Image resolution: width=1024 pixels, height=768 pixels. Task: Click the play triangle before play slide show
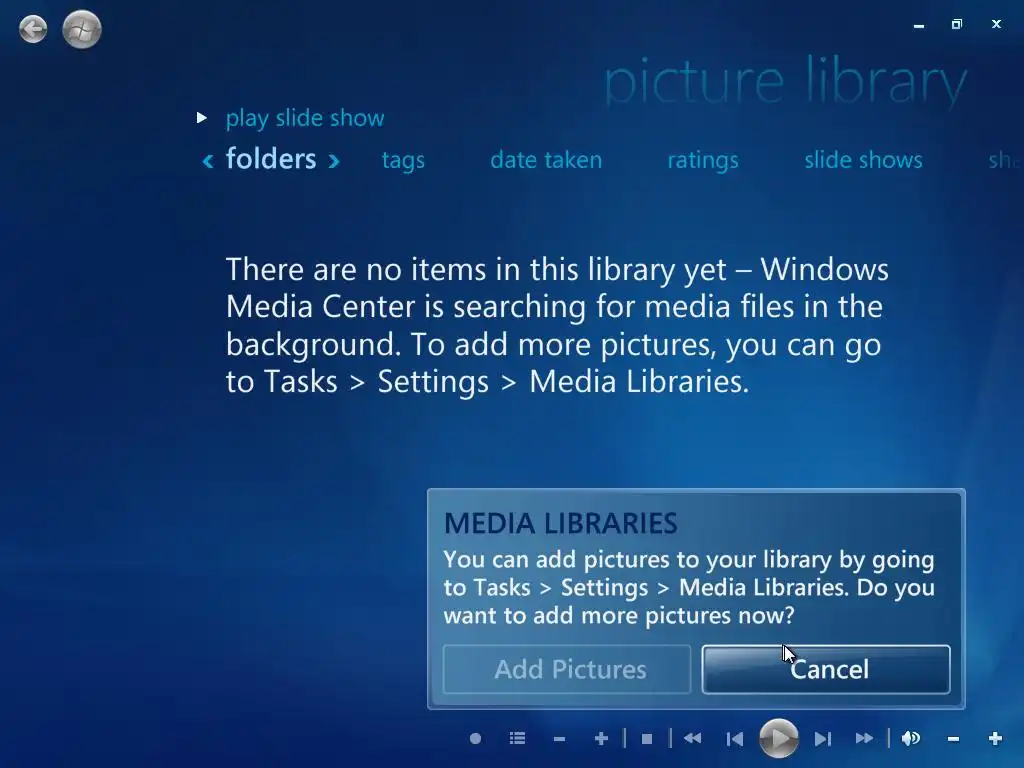pyautogui.click(x=202, y=118)
